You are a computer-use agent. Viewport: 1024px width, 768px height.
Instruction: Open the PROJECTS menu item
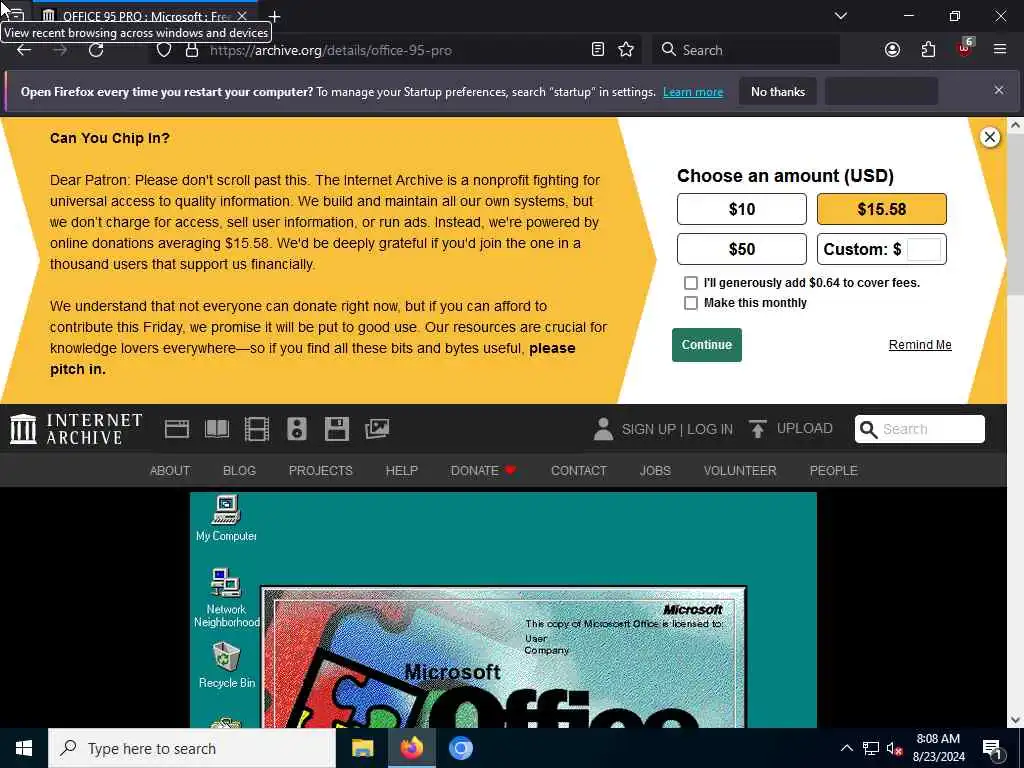(321, 471)
